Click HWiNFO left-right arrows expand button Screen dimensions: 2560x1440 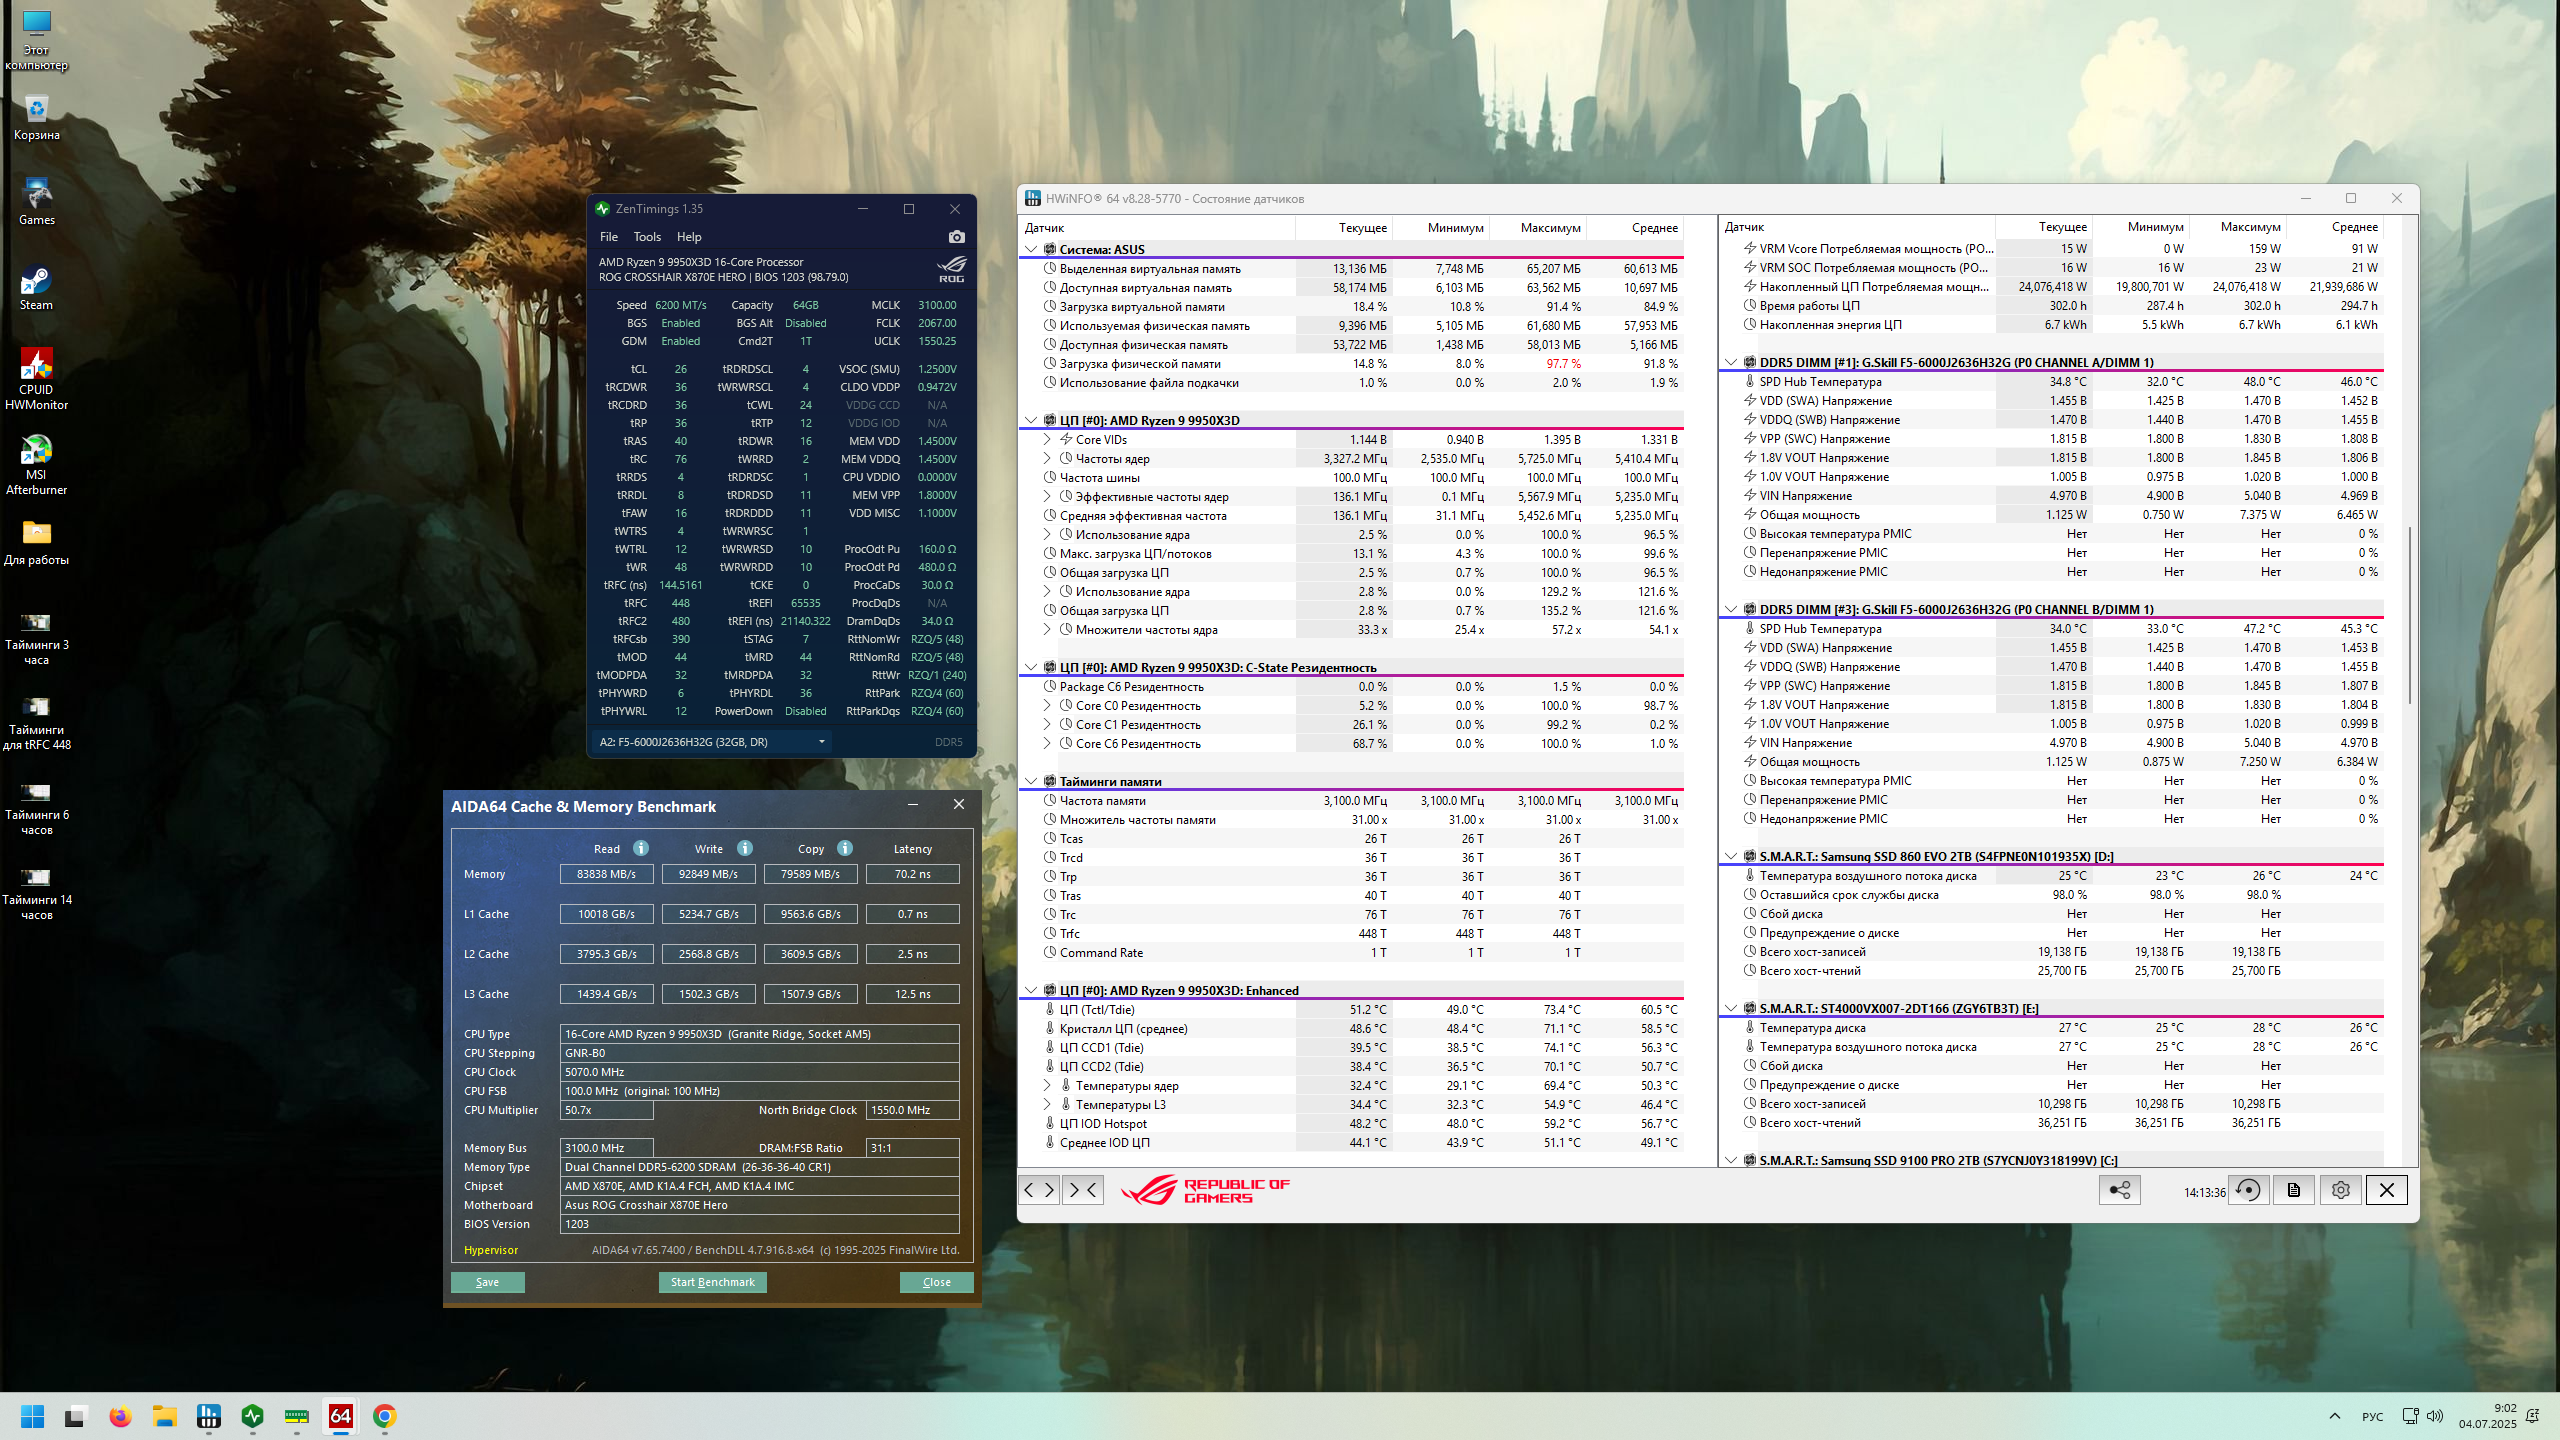tap(1039, 1190)
